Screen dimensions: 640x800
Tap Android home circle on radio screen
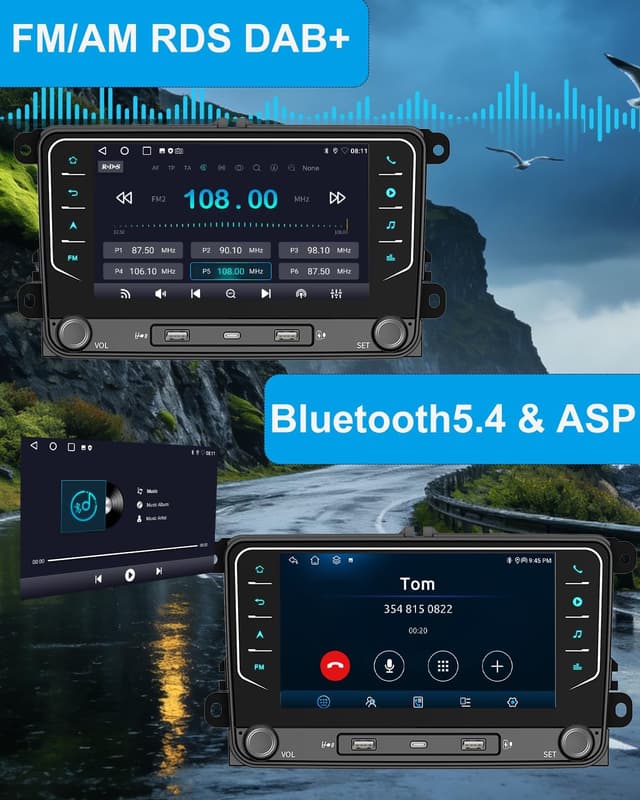(x=125, y=151)
